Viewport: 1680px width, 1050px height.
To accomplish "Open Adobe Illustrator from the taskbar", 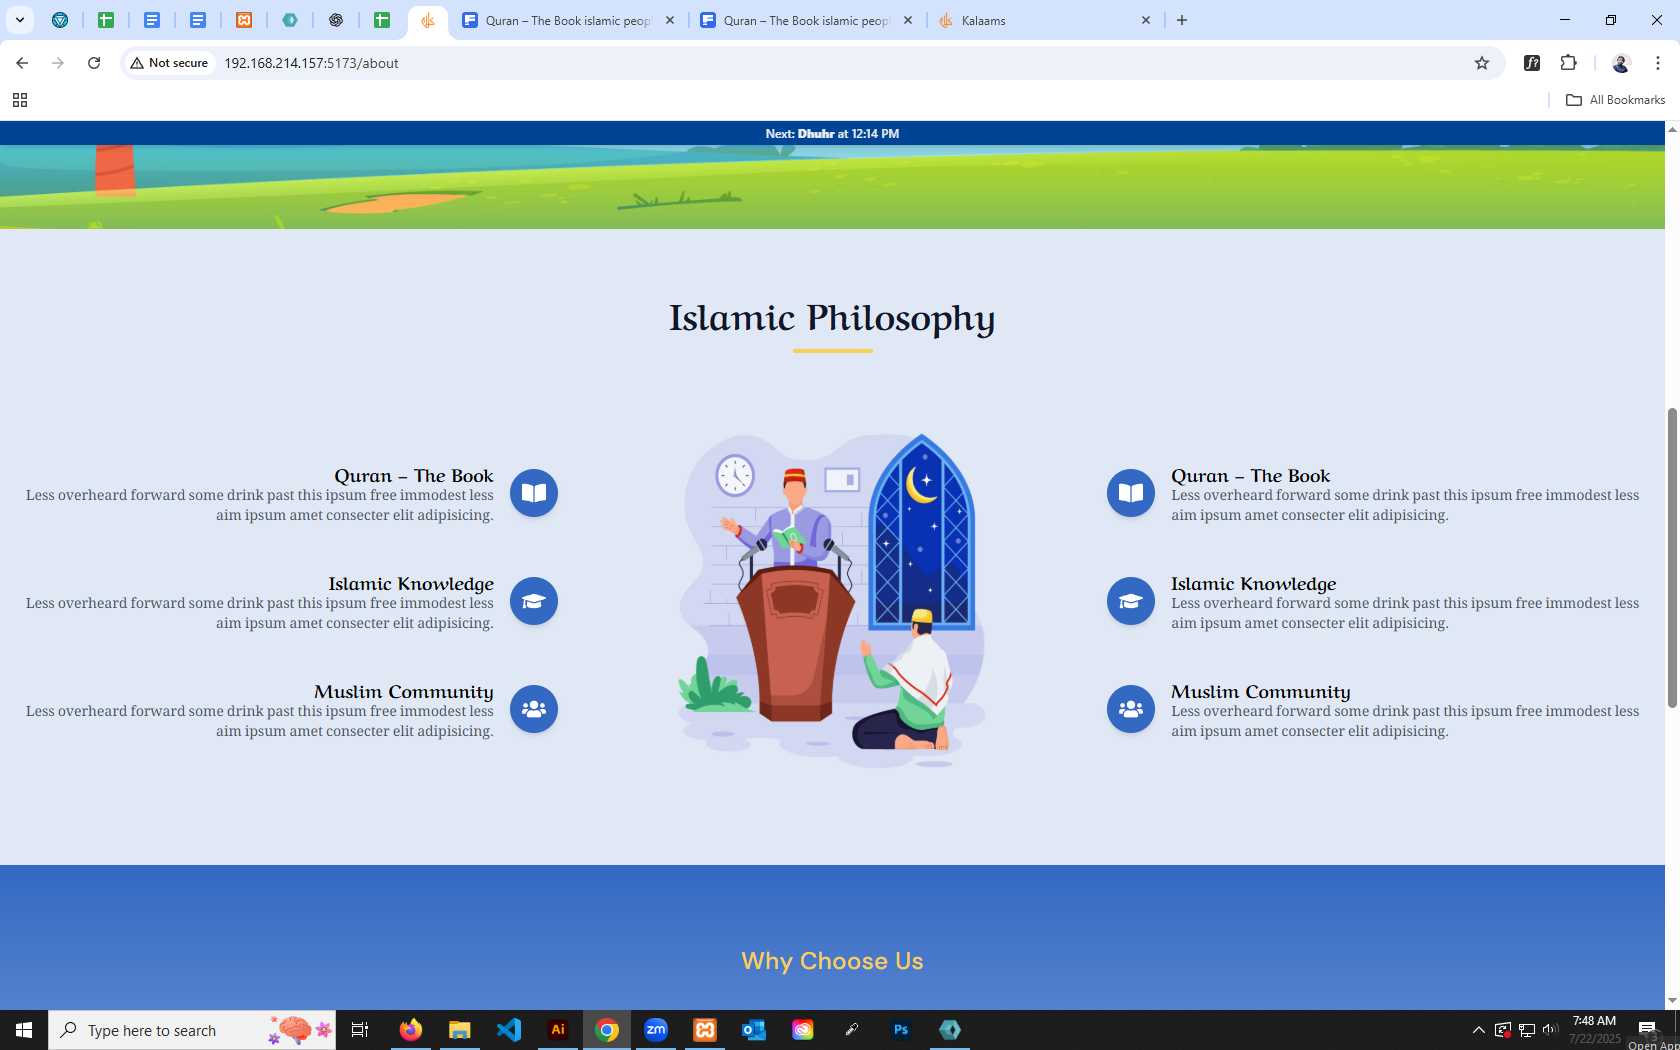I will pyautogui.click(x=558, y=1030).
